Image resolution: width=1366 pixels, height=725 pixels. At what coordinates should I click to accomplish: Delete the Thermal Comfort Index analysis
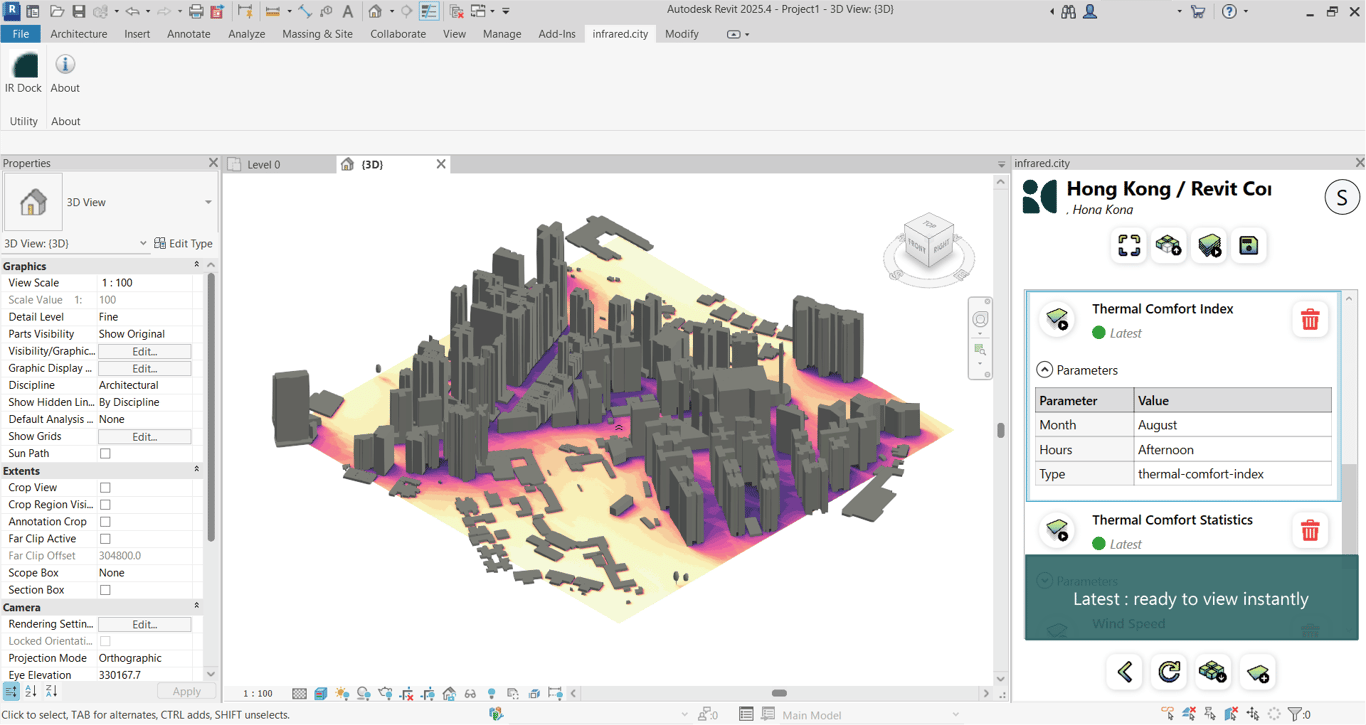click(x=1309, y=320)
